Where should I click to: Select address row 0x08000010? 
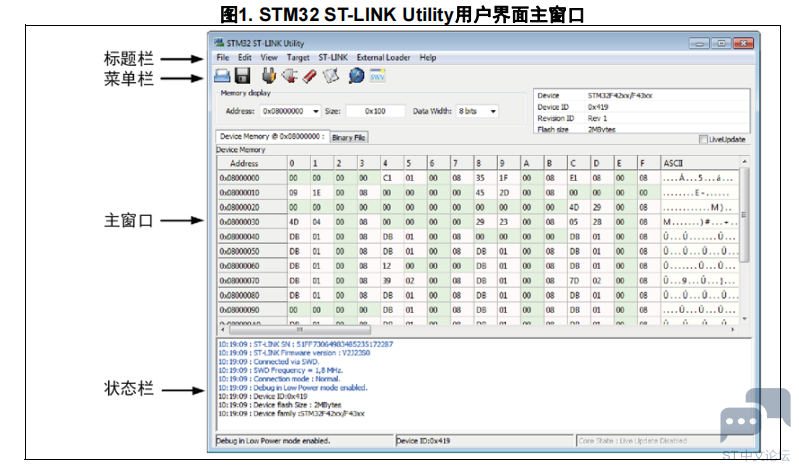[252, 193]
